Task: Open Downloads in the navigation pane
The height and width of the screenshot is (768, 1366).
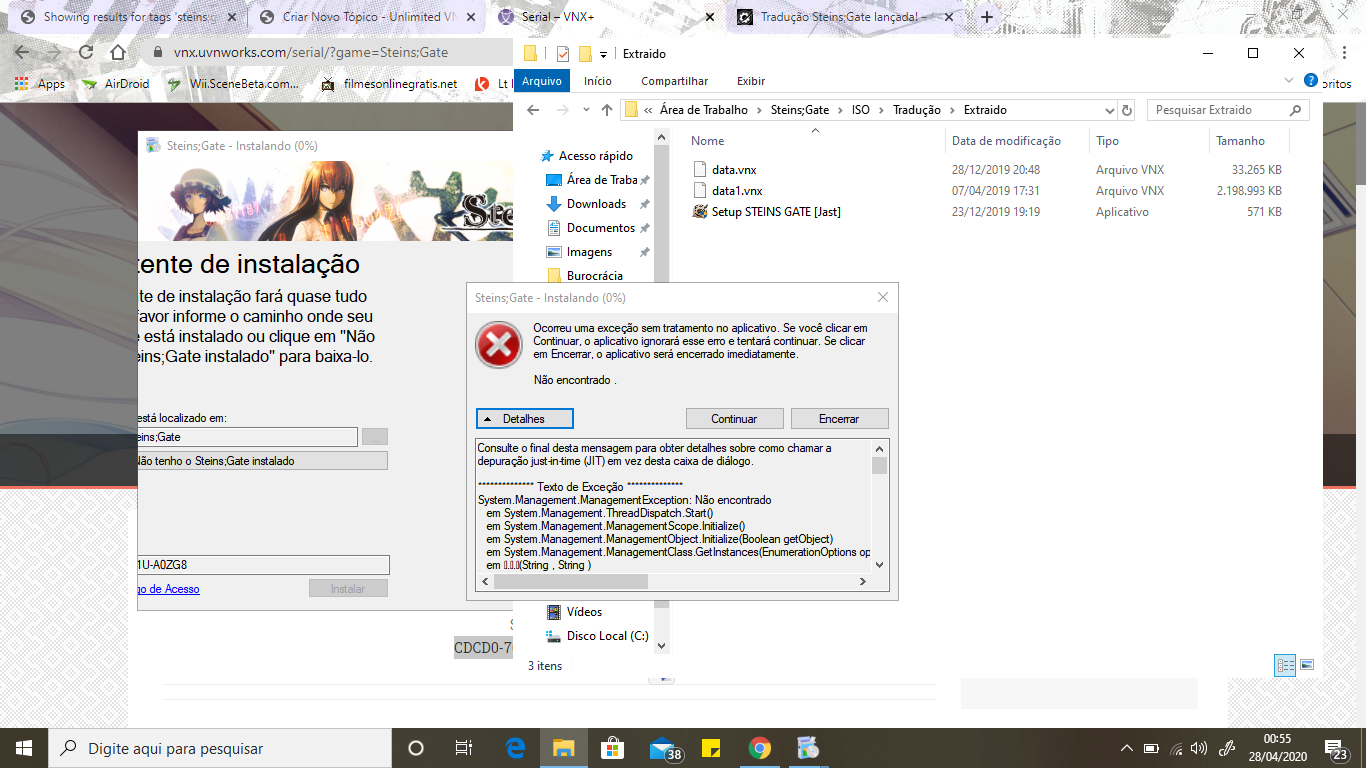Action: (596, 204)
